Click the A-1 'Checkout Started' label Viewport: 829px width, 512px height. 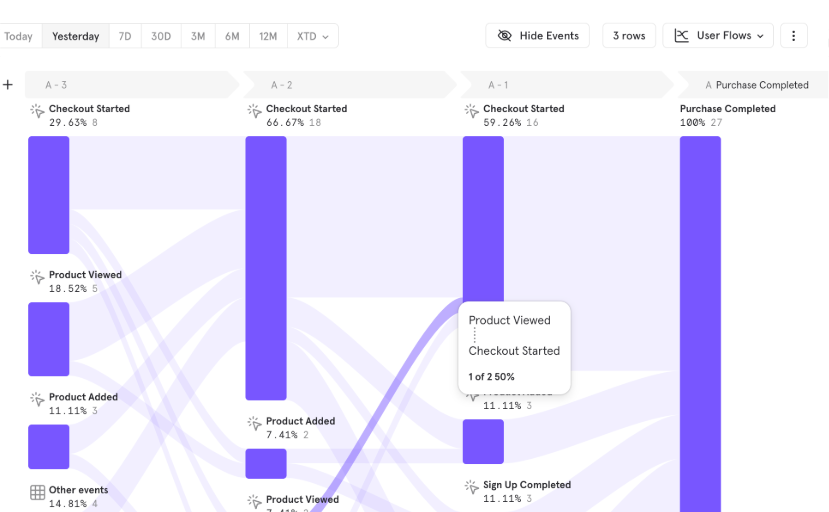tap(524, 108)
